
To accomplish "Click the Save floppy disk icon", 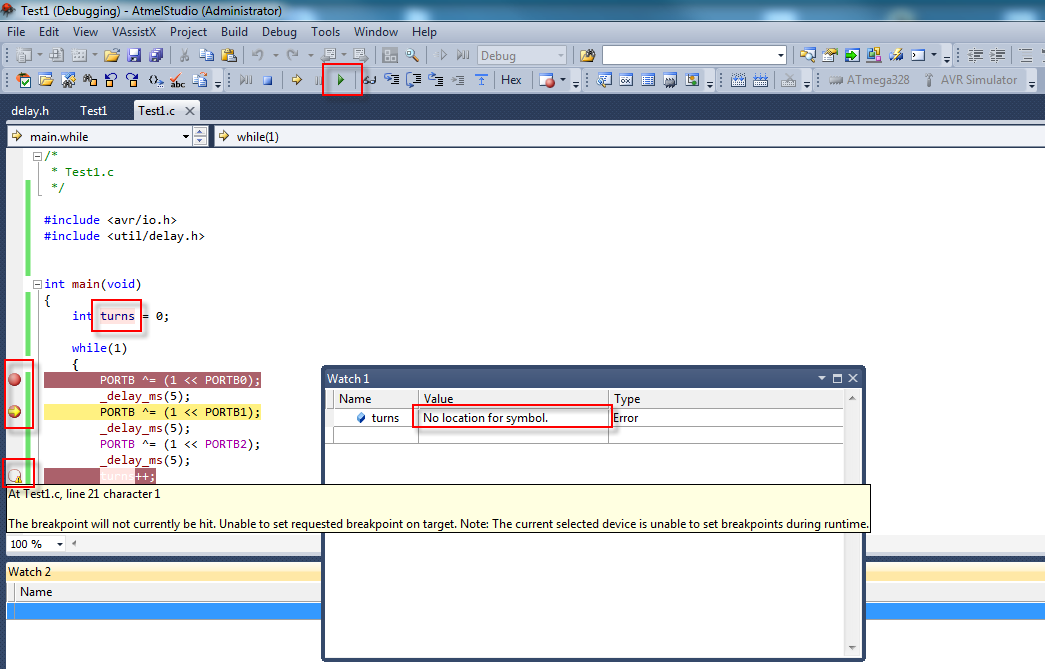I will point(134,55).
